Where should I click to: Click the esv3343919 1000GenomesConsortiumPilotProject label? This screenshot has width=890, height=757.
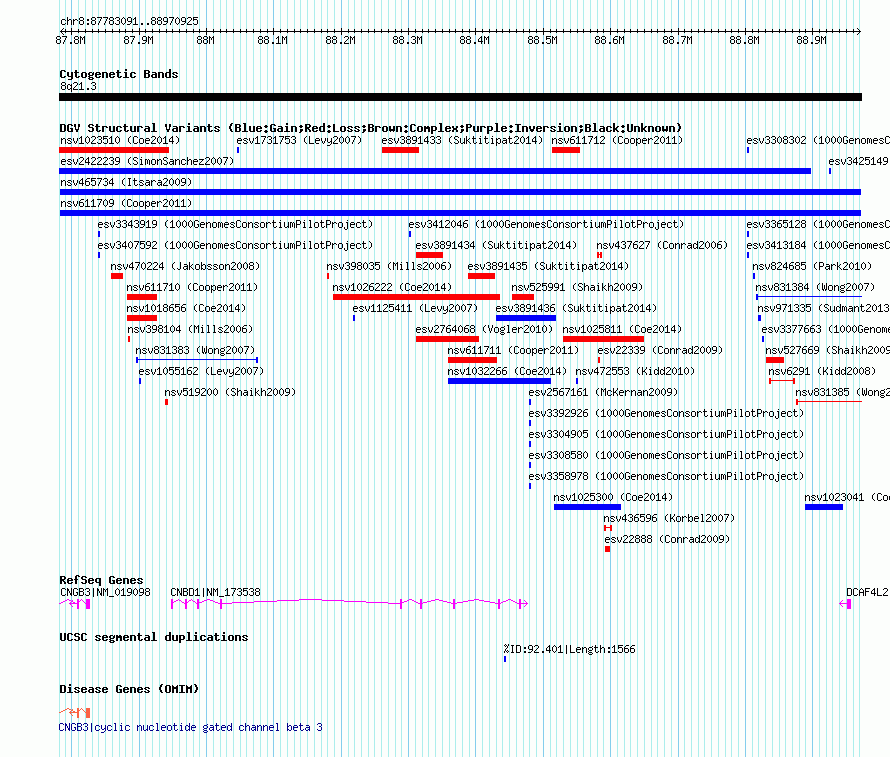click(x=236, y=224)
